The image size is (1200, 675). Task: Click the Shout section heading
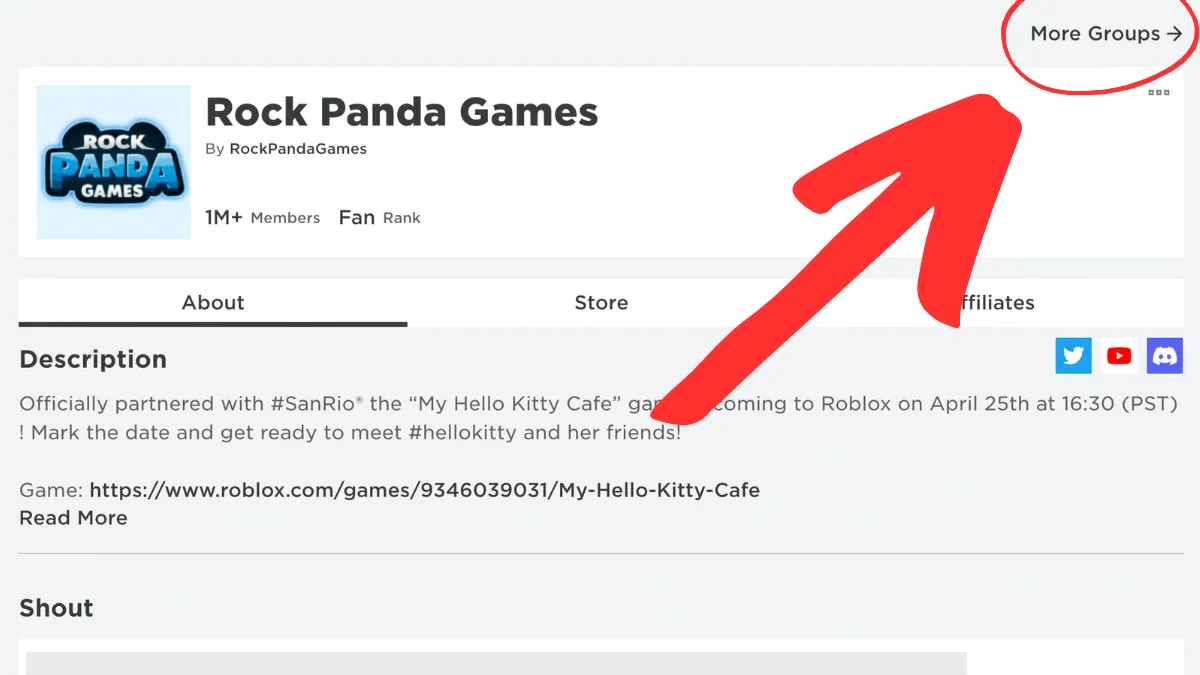point(55,607)
